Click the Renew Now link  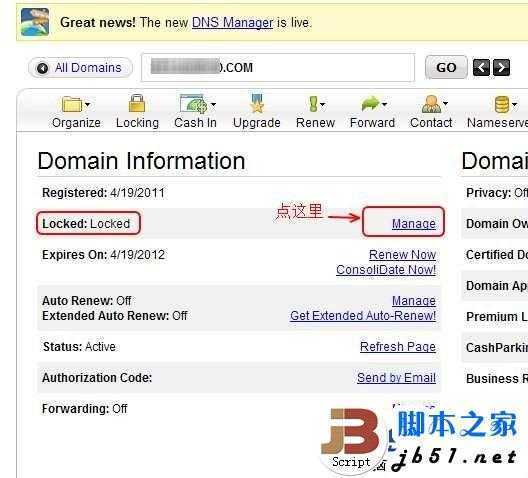click(x=402, y=254)
